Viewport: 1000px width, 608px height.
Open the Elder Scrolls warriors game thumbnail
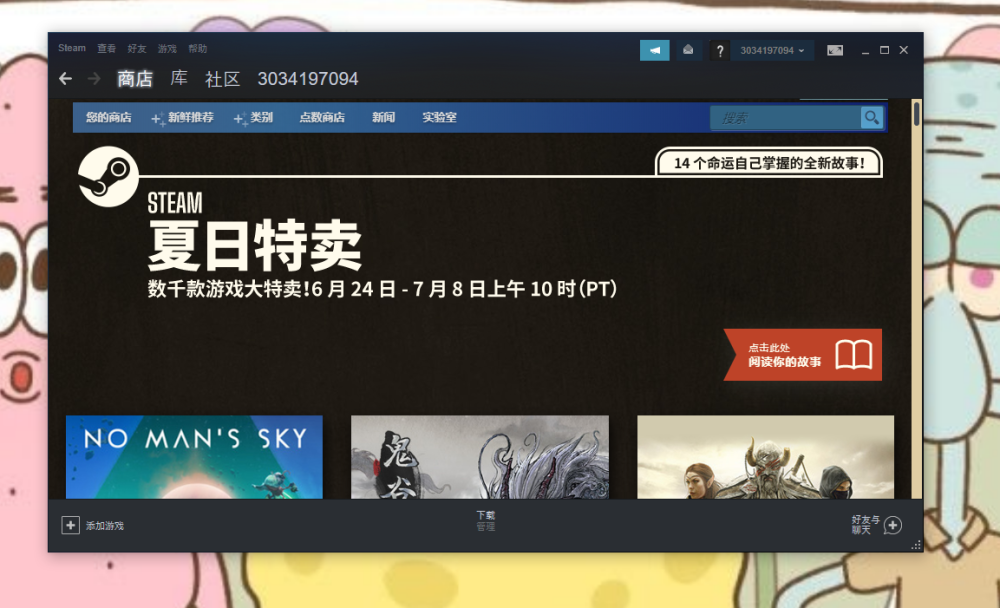[765, 457]
